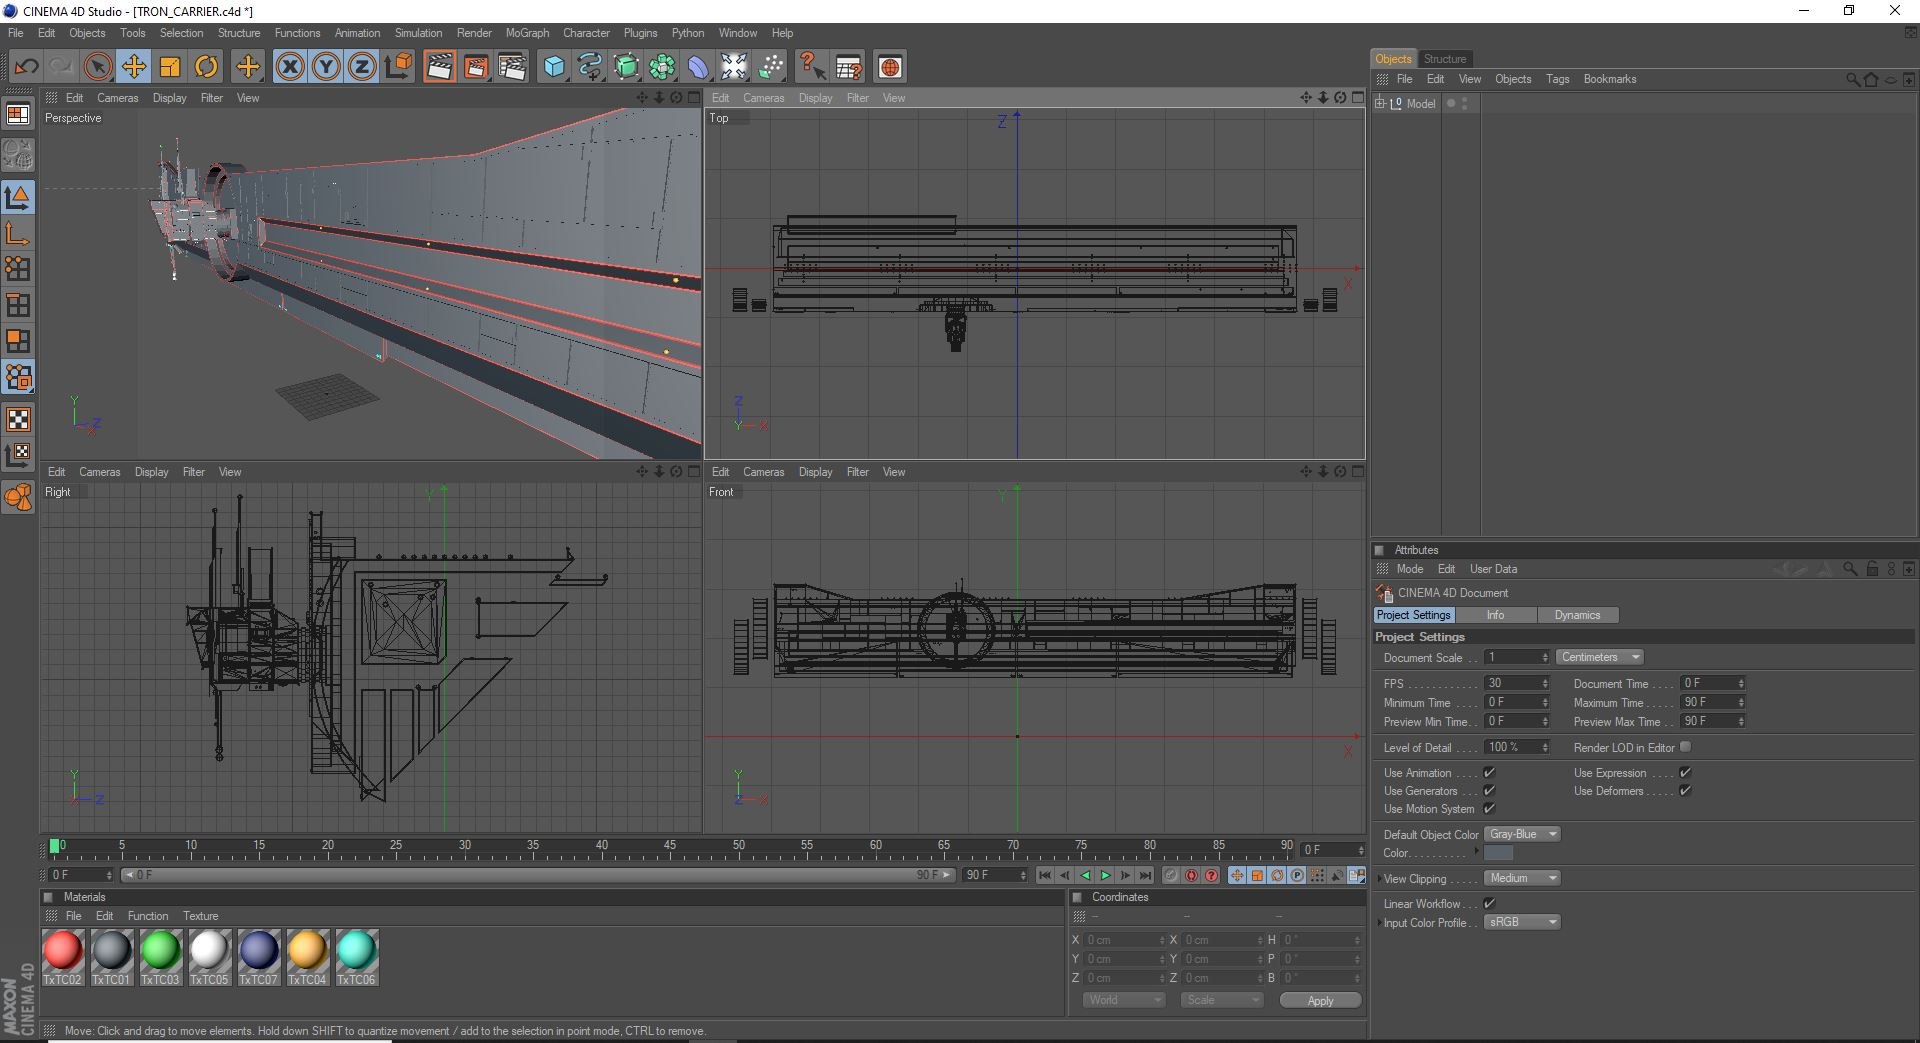Add a Cube primitive object

(553, 67)
